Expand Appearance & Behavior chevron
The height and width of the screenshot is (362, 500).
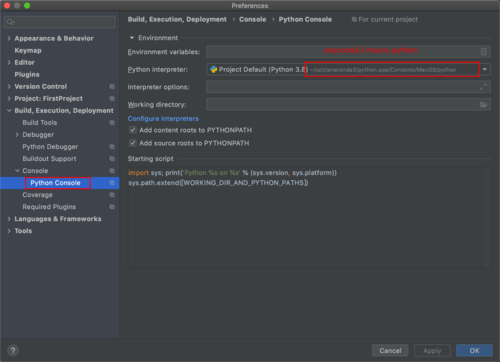coord(9,39)
